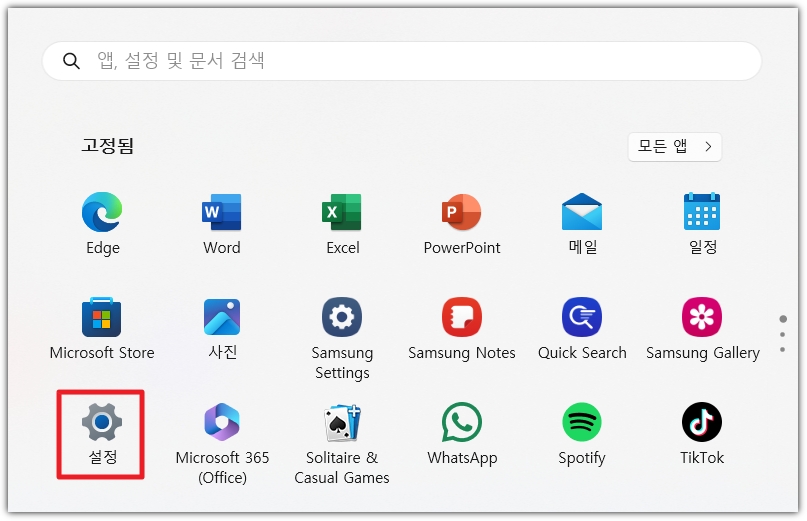This screenshot has height=521, width=807.
Task: Launch Word from pinned apps
Action: click(x=222, y=212)
